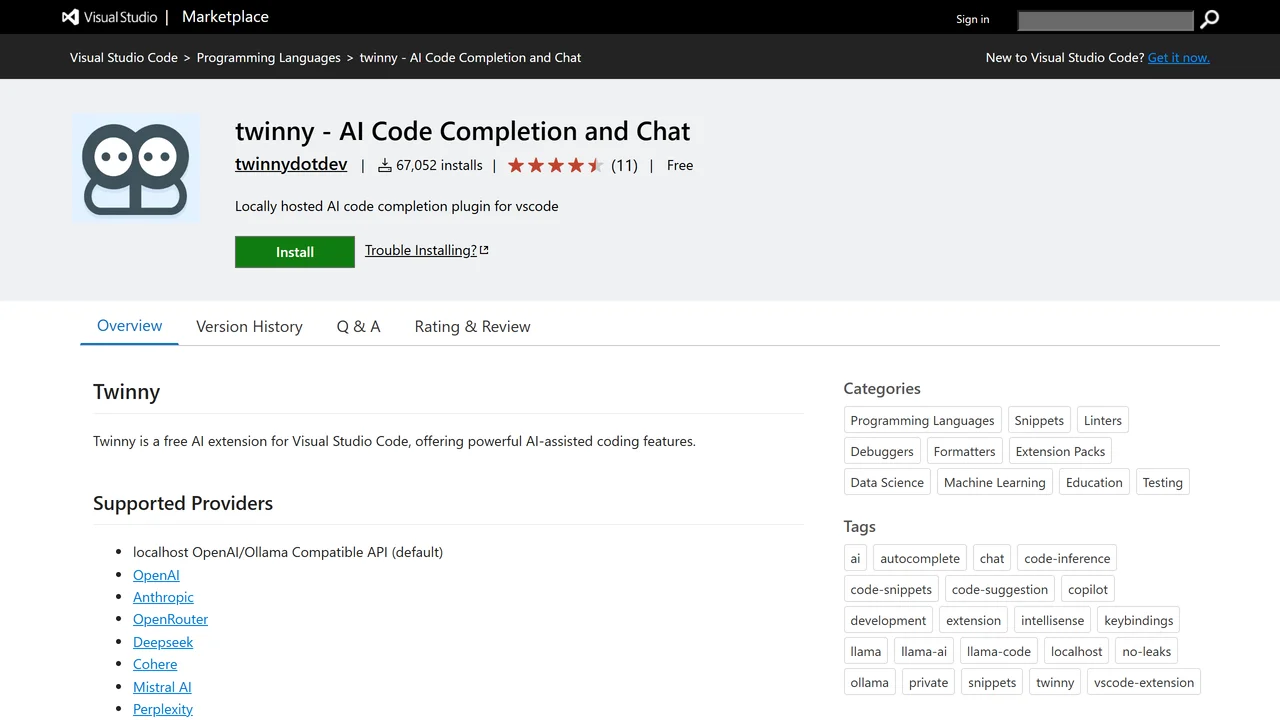Image resolution: width=1280 pixels, height=720 pixels.
Task: Select the Testing category
Action: pyautogui.click(x=1163, y=482)
